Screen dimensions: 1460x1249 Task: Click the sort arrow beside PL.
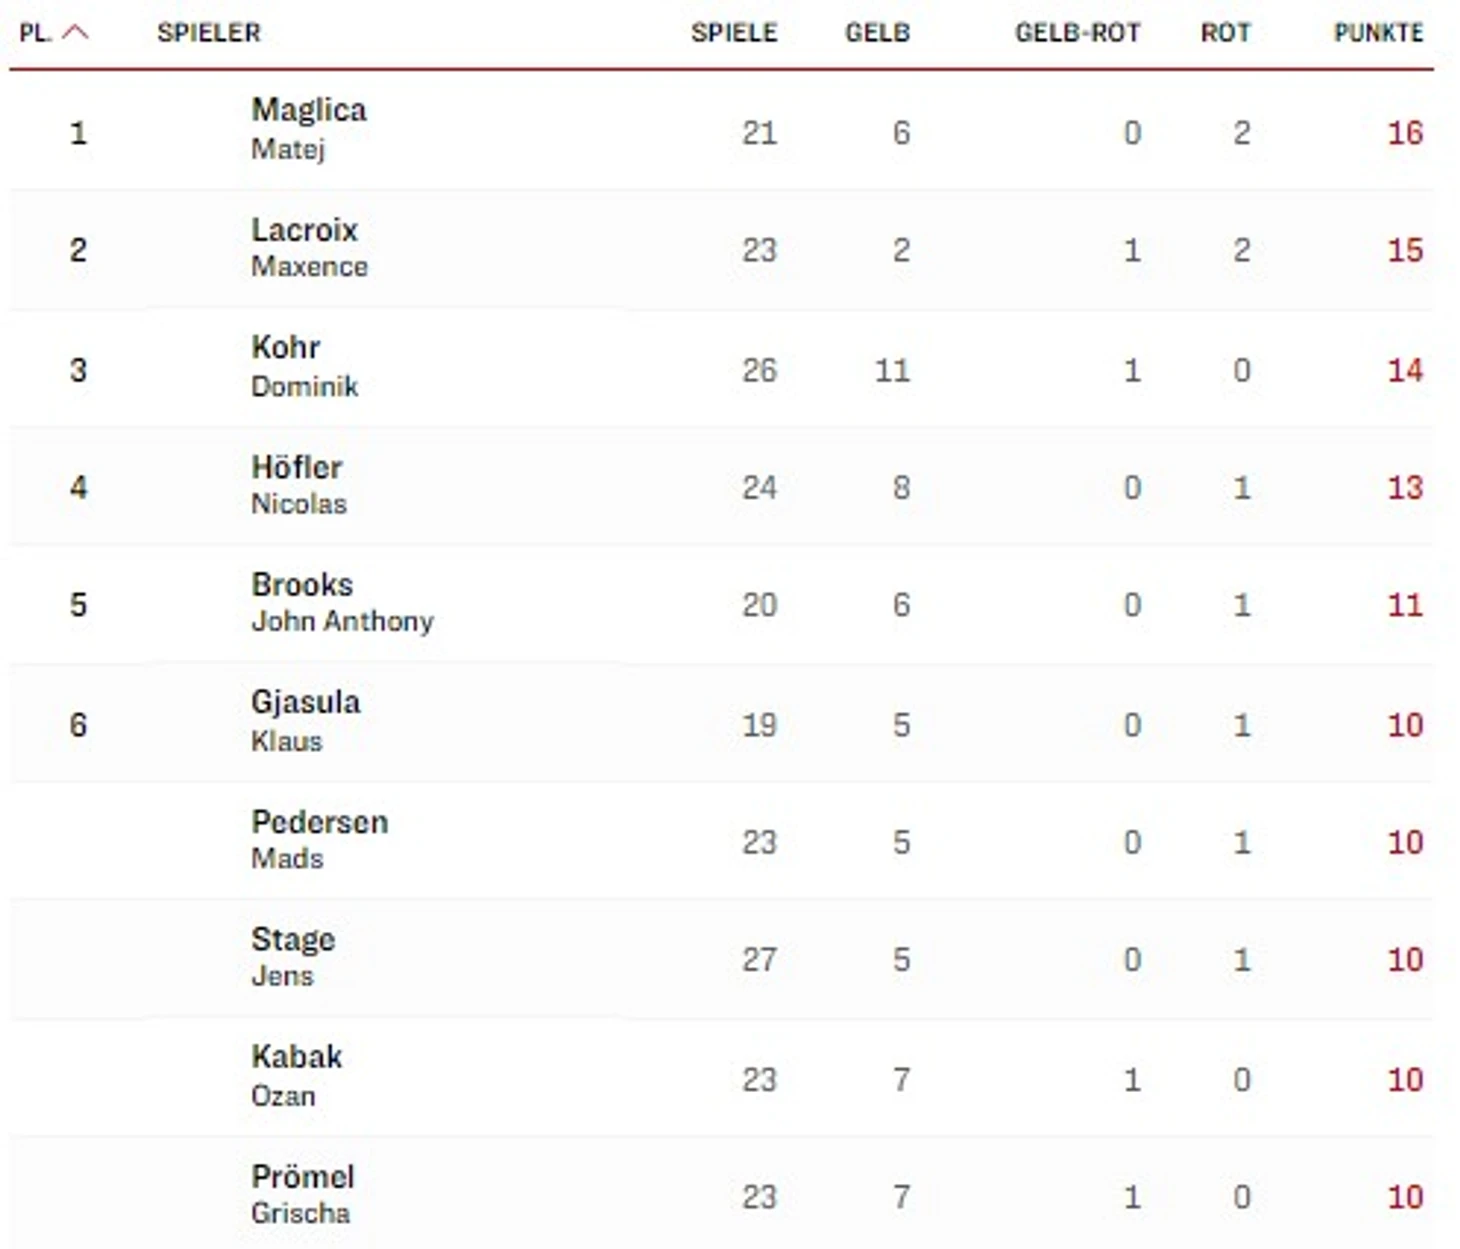pos(75,32)
